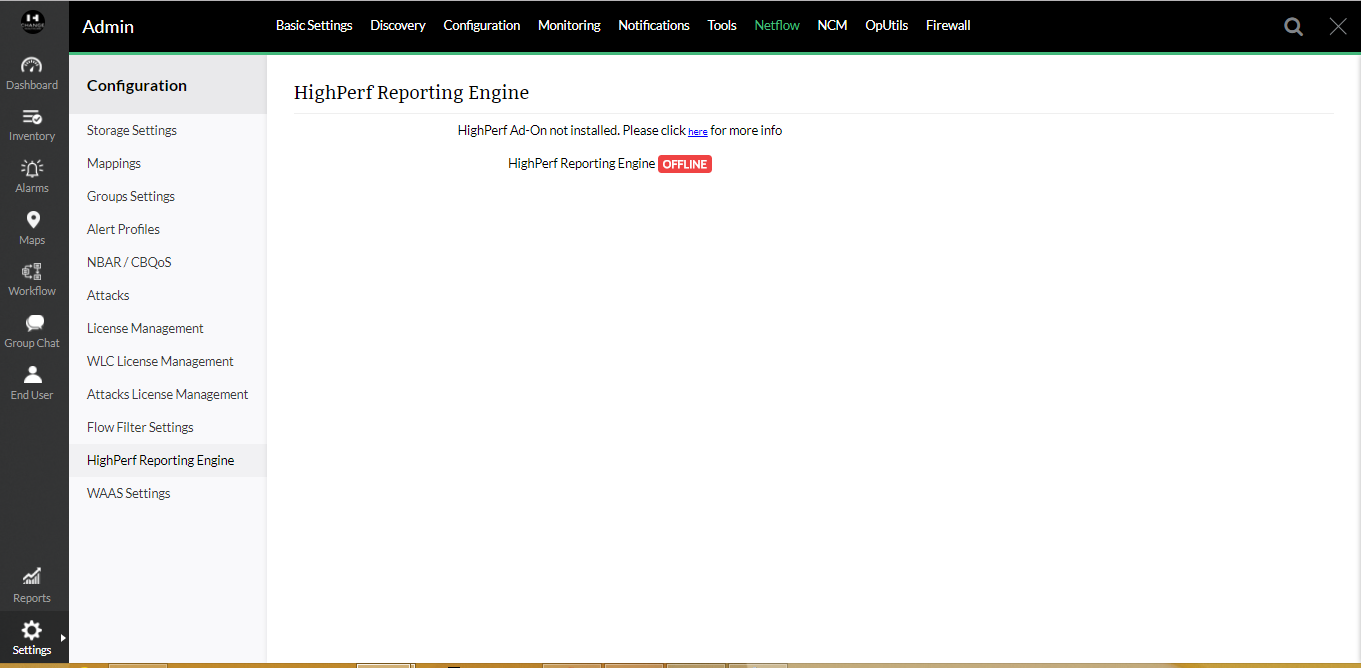This screenshot has width=1361, height=668.
Task: Switch to the Configuration tab
Action: [x=482, y=26]
